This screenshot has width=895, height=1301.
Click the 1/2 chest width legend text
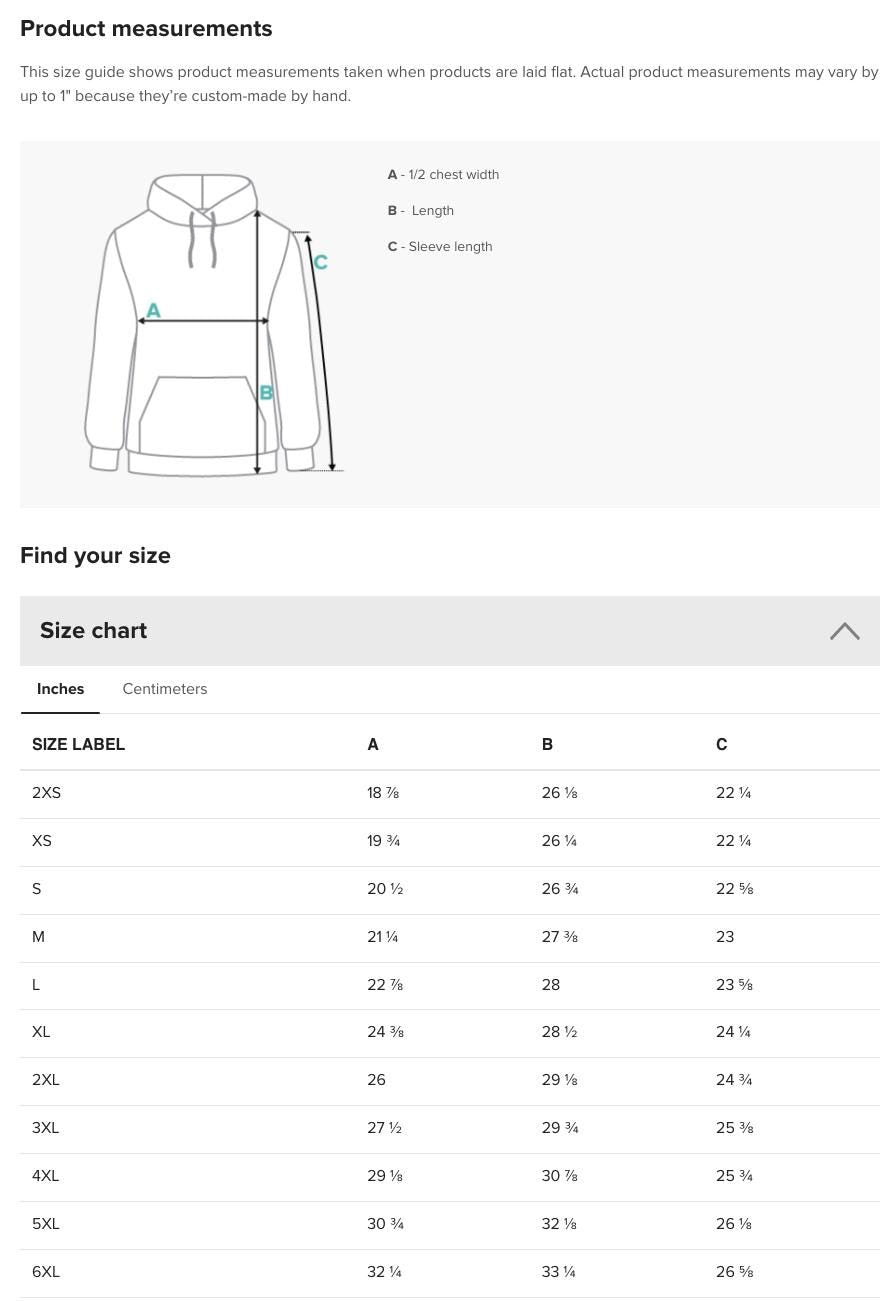coord(450,175)
